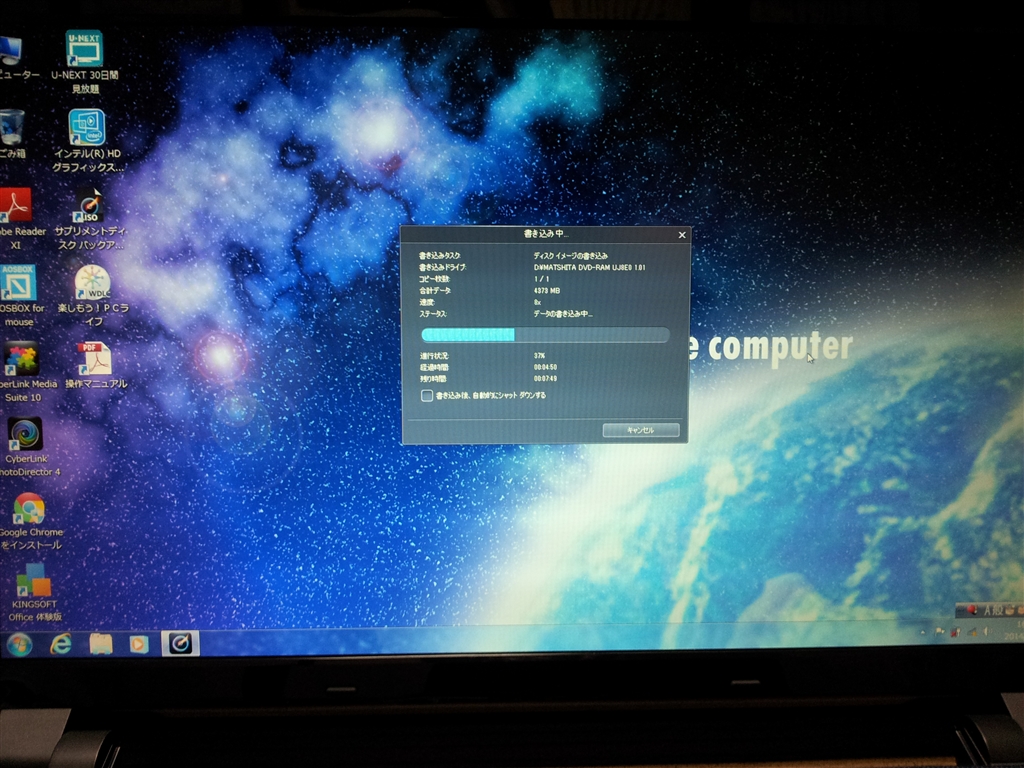Click the Action Center flag tray icon

click(x=940, y=632)
